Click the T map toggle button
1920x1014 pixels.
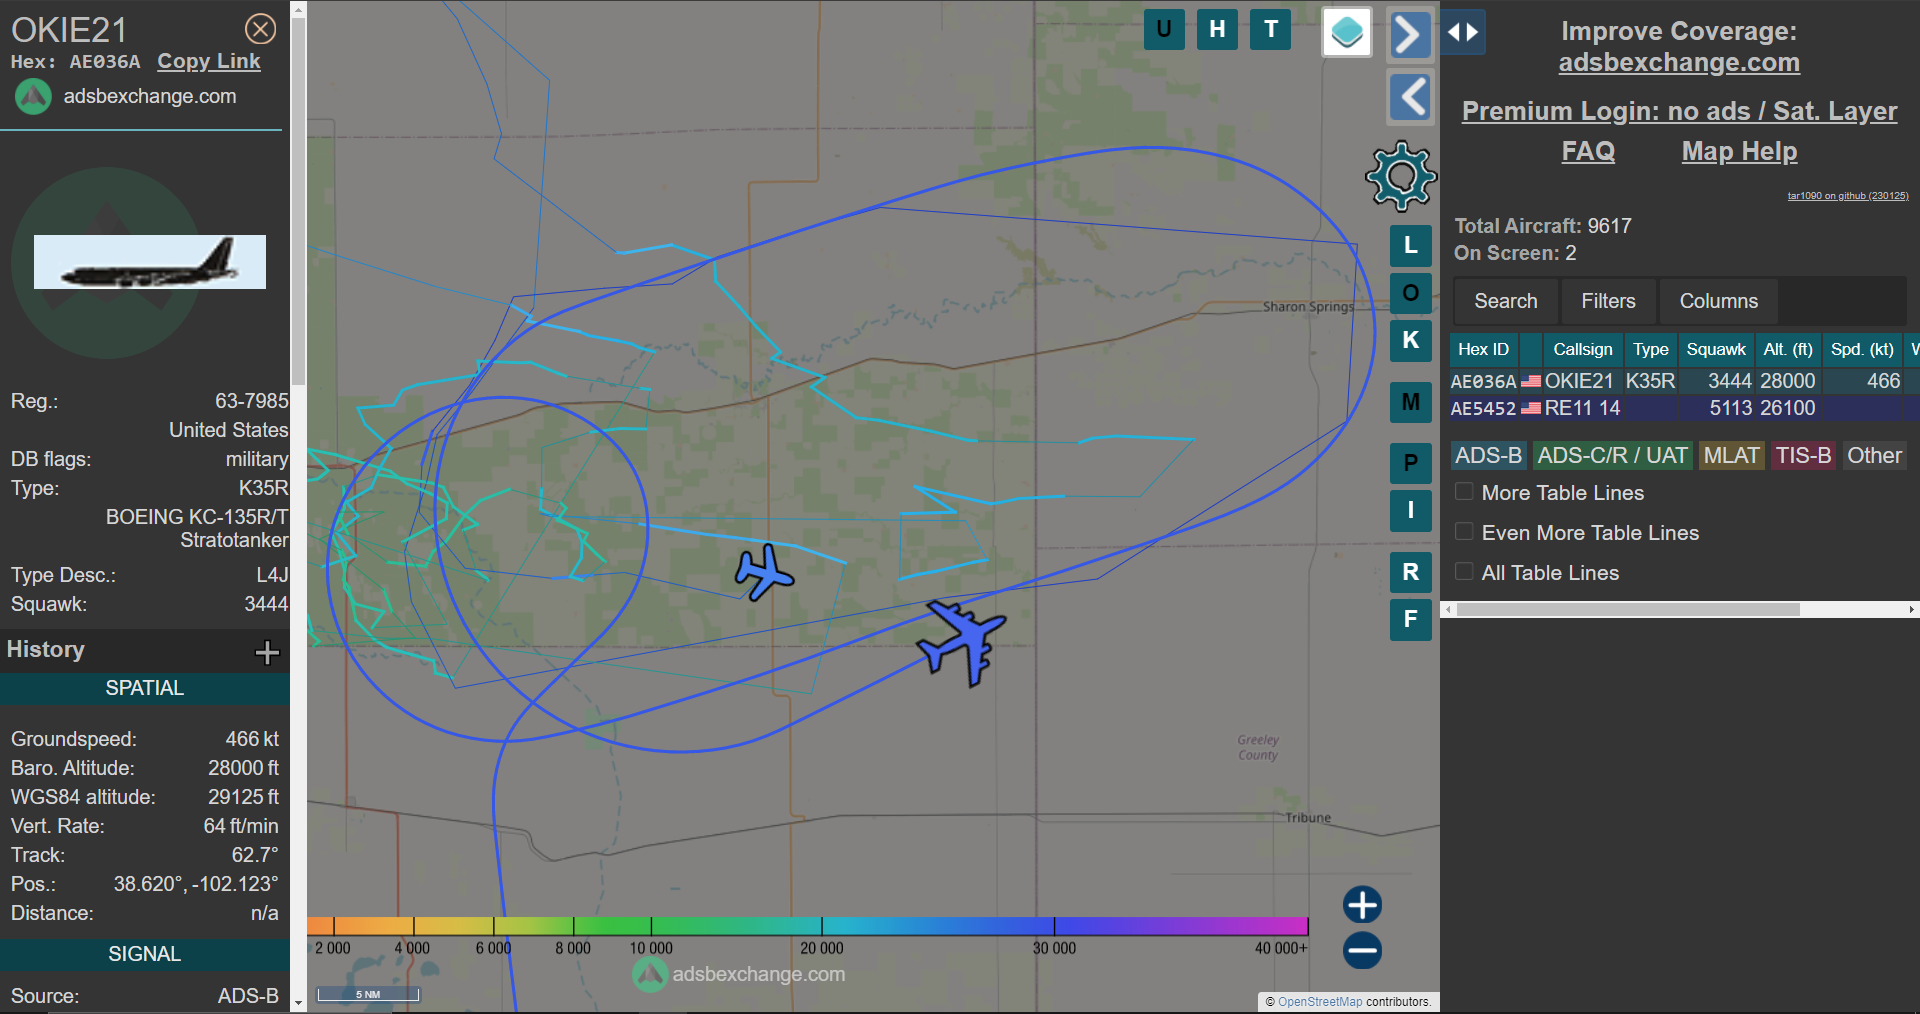(1271, 29)
